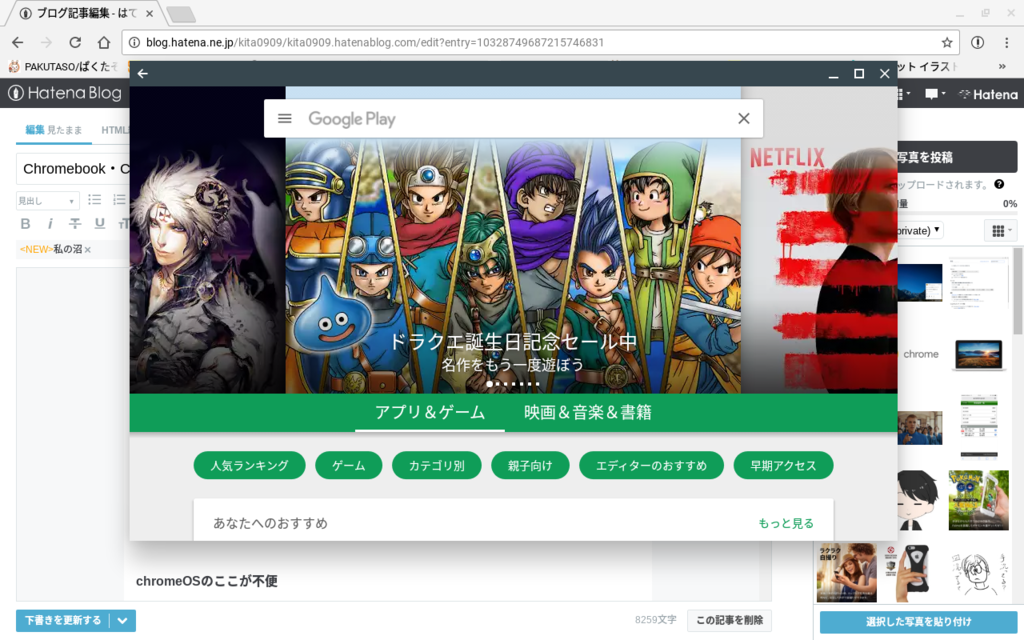Open the Hatena logo link in header
The width and height of the screenshot is (1024, 640).
click(988, 95)
